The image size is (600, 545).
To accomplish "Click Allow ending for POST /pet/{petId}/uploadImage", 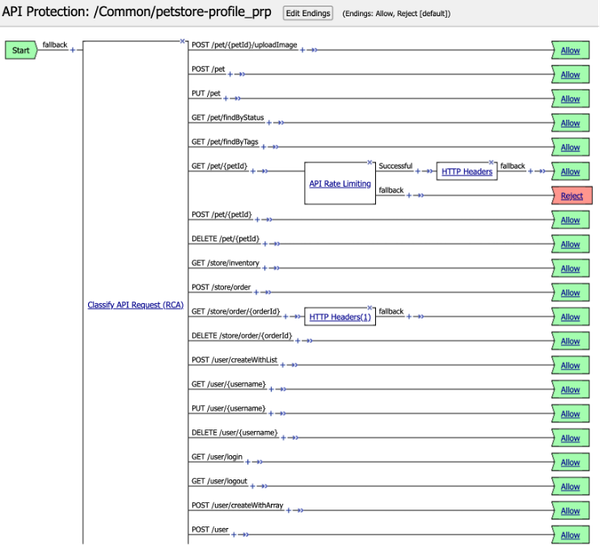I will 570,51.
